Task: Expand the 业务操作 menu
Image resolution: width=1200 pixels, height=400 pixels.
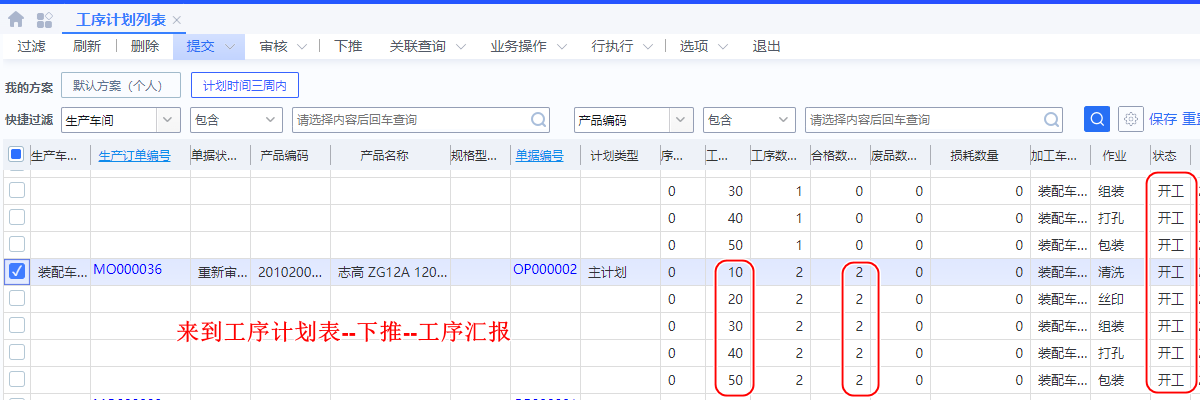Action: [x=528, y=46]
